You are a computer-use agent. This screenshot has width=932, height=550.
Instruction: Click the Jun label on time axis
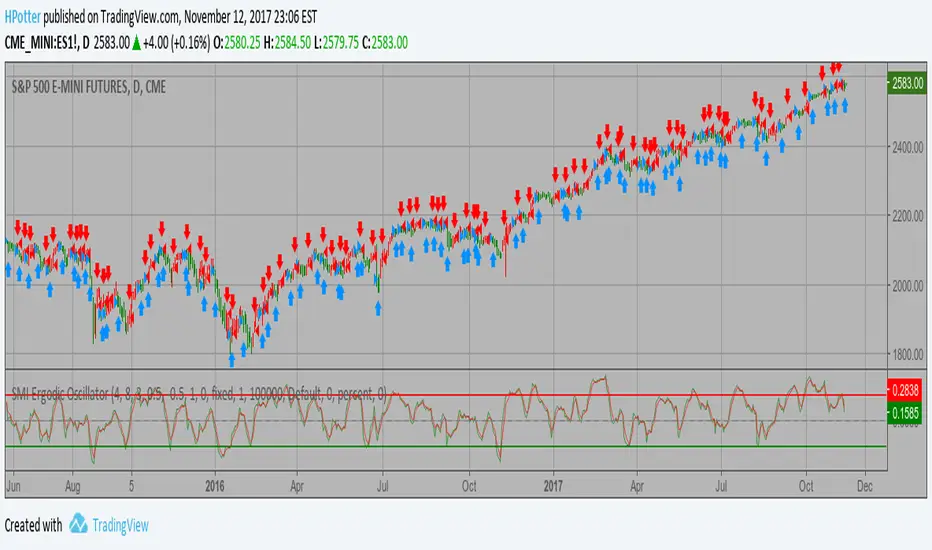13,486
